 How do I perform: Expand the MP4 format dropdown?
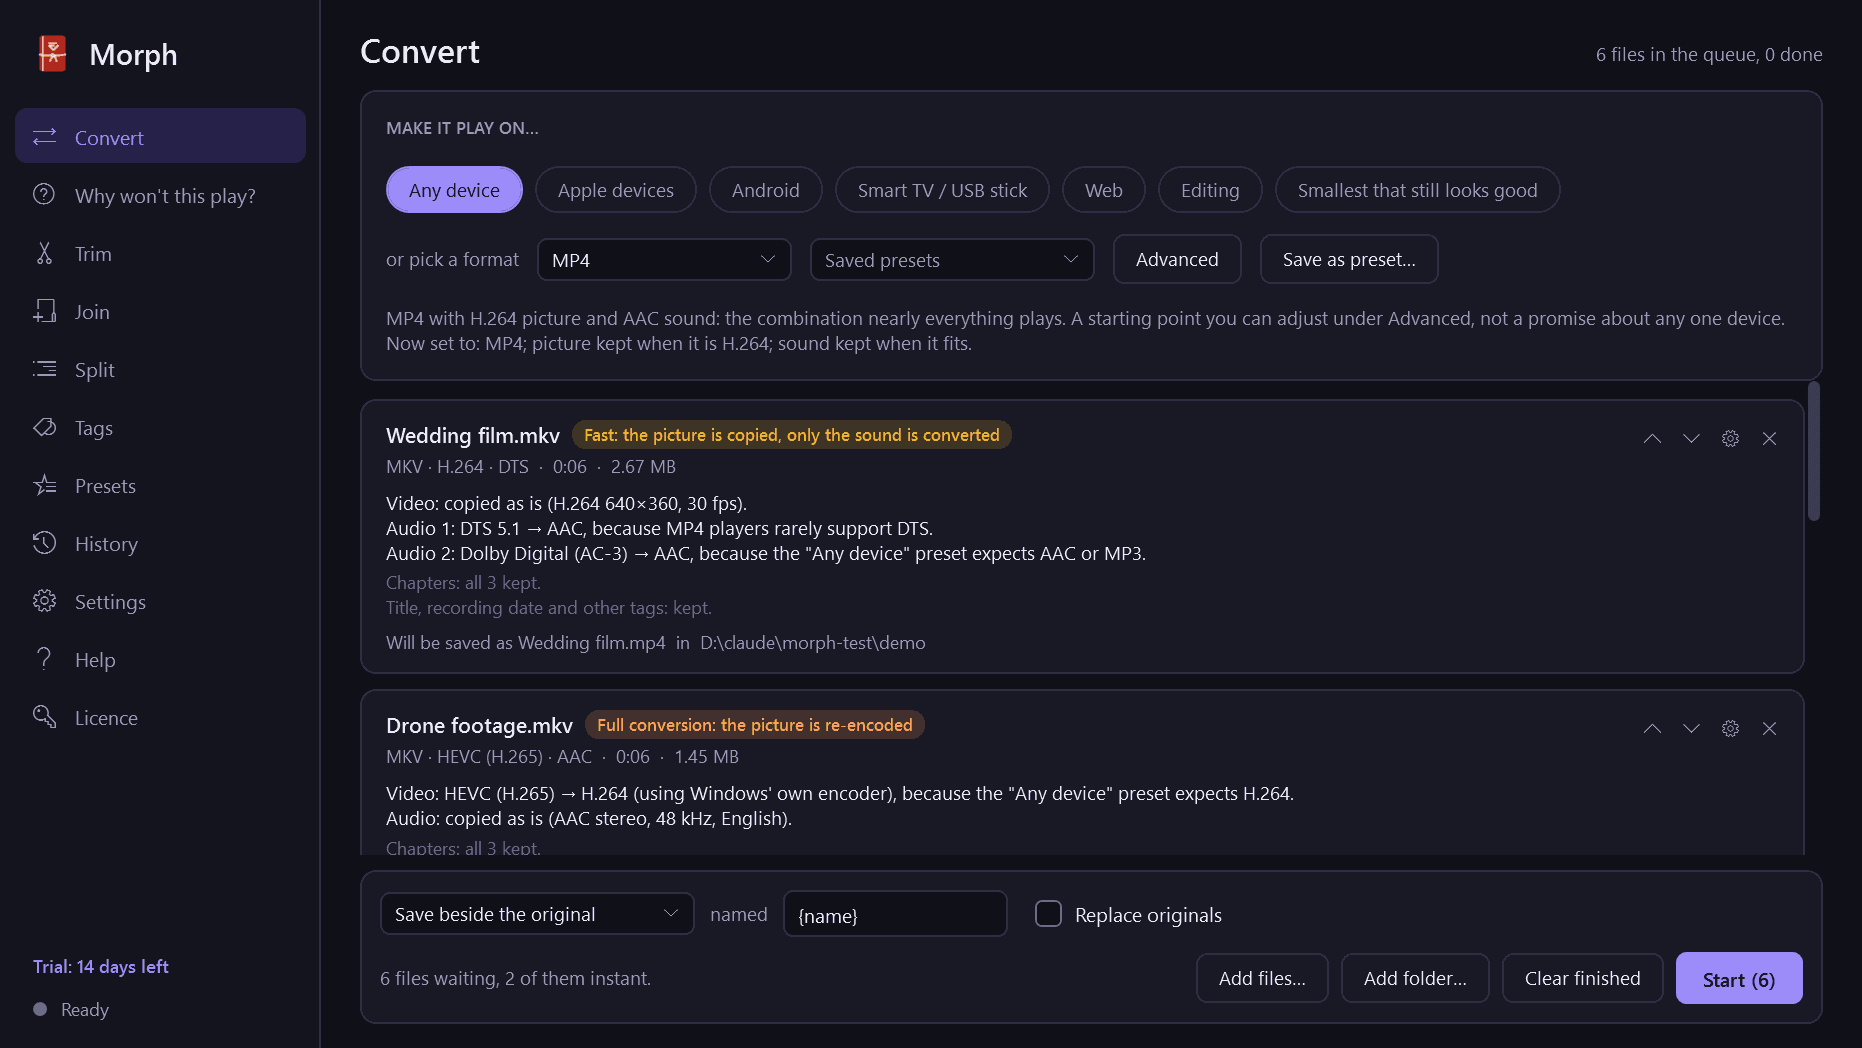tap(664, 260)
